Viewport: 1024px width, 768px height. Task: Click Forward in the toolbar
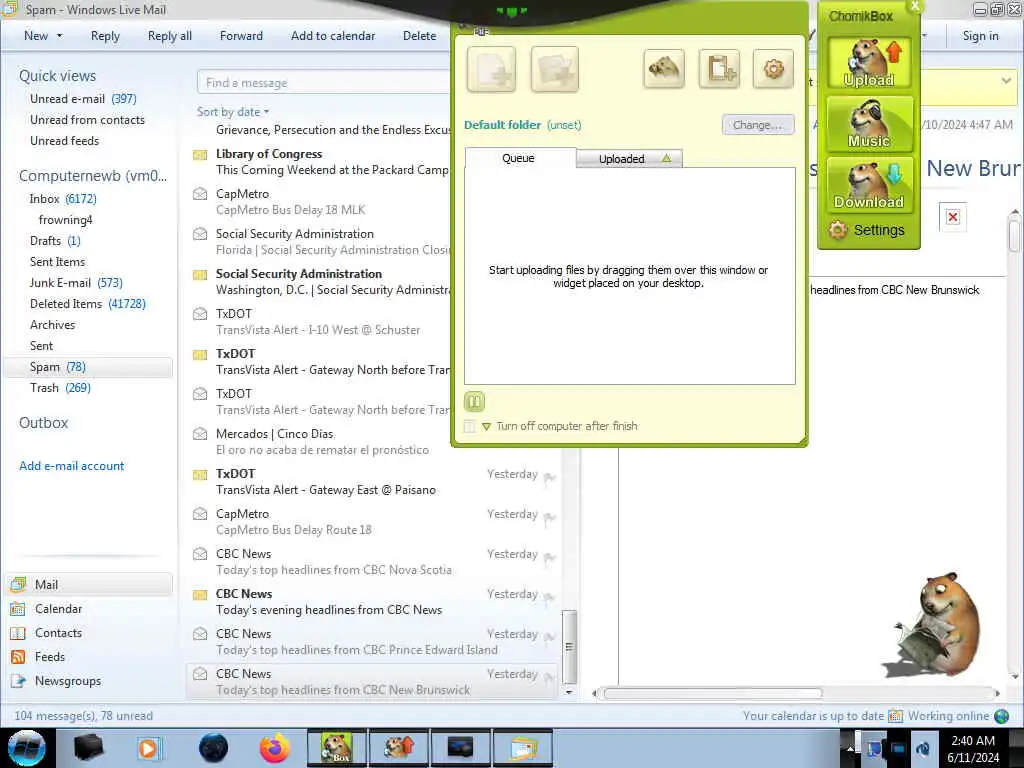(x=241, y=36)
